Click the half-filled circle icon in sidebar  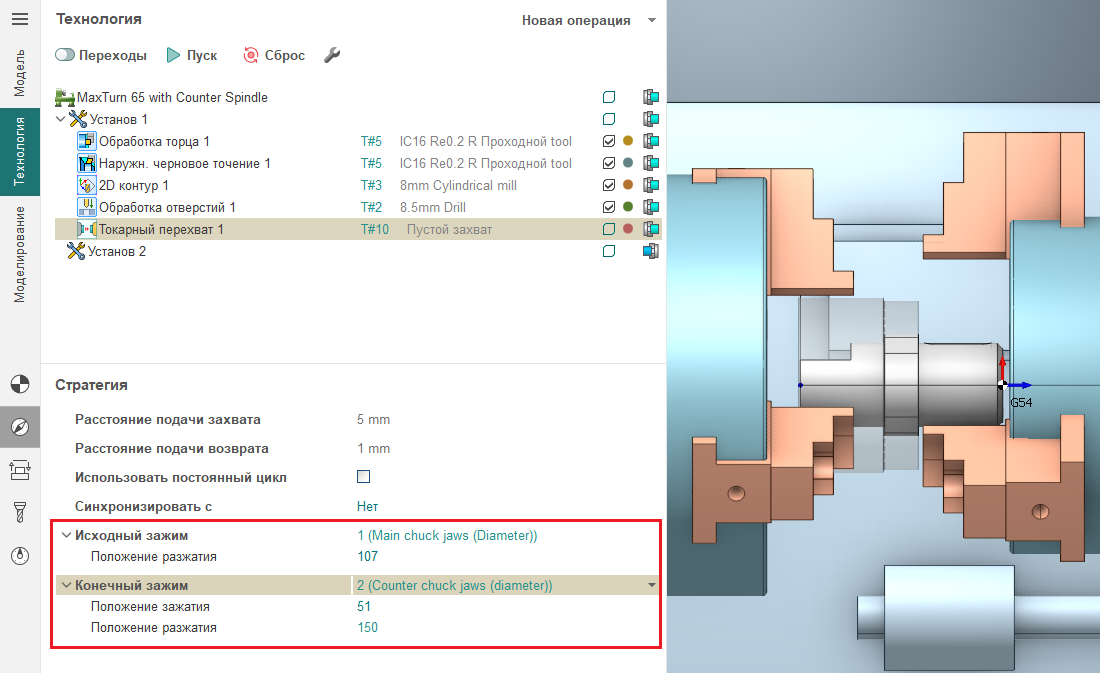click(x=19, y=384)
